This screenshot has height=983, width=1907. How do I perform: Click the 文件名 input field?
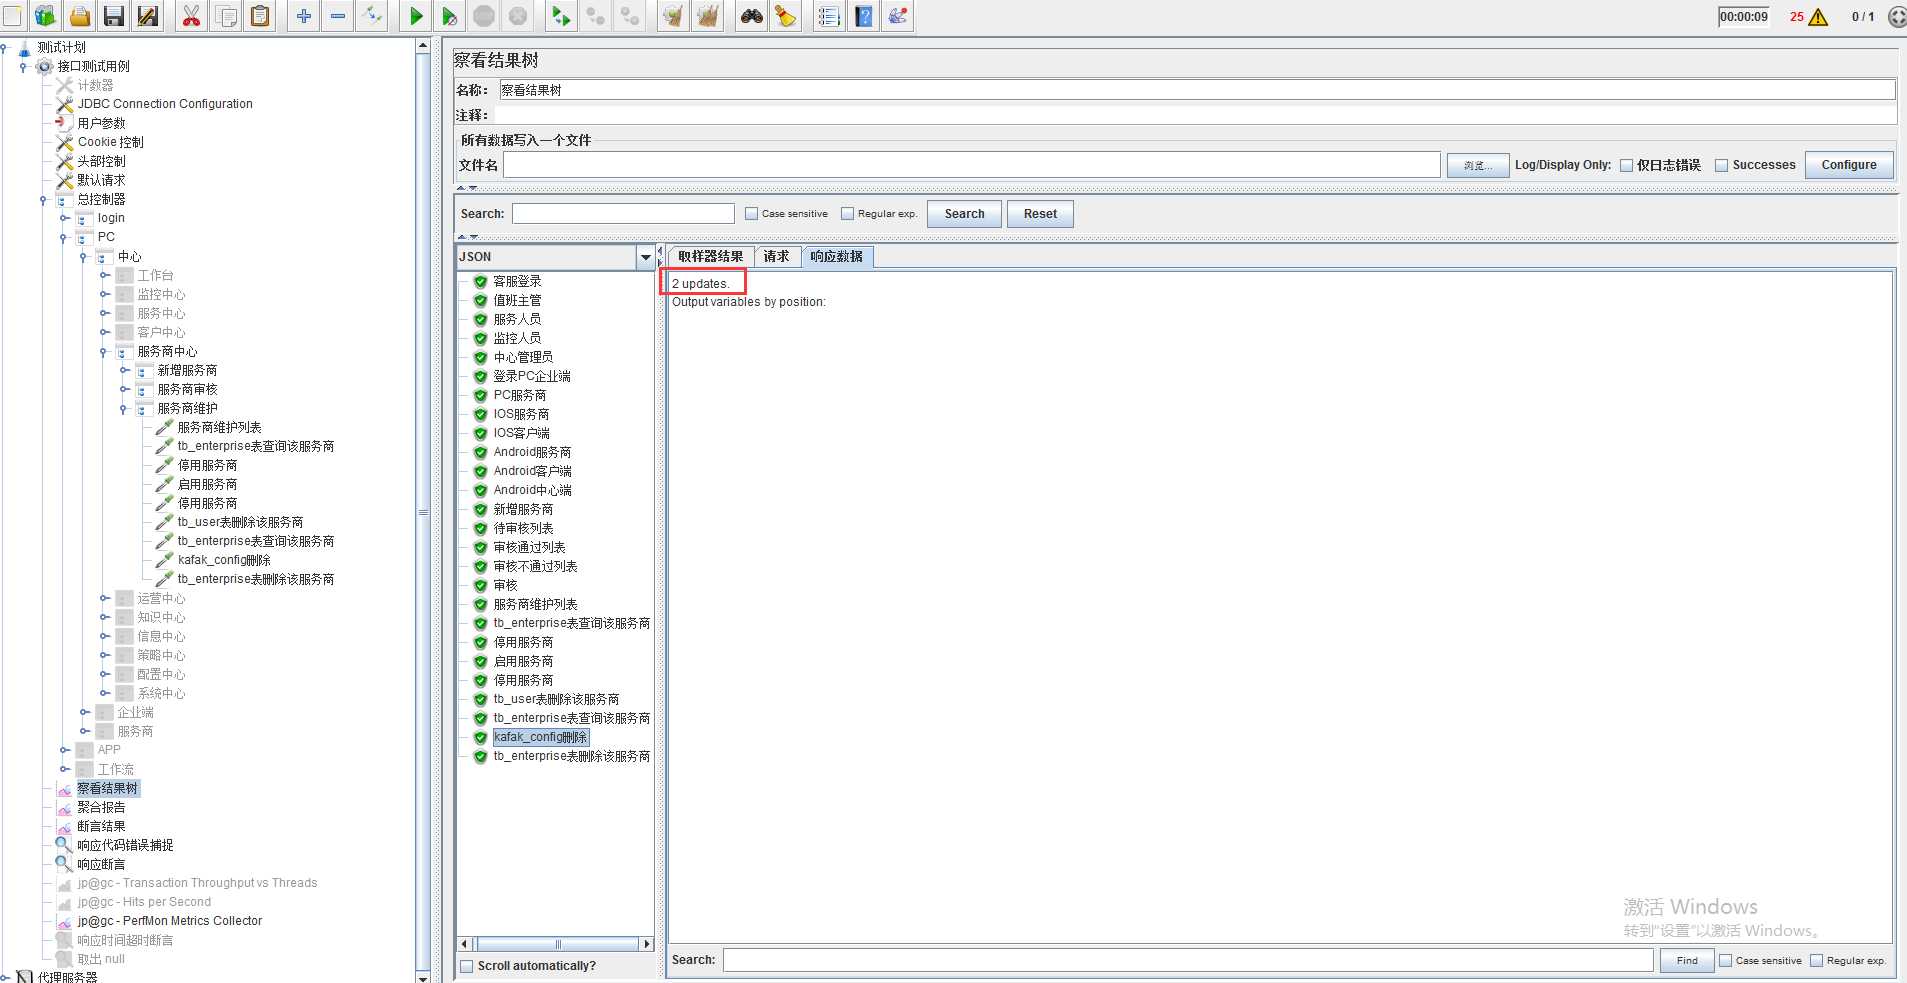point(971,165)
